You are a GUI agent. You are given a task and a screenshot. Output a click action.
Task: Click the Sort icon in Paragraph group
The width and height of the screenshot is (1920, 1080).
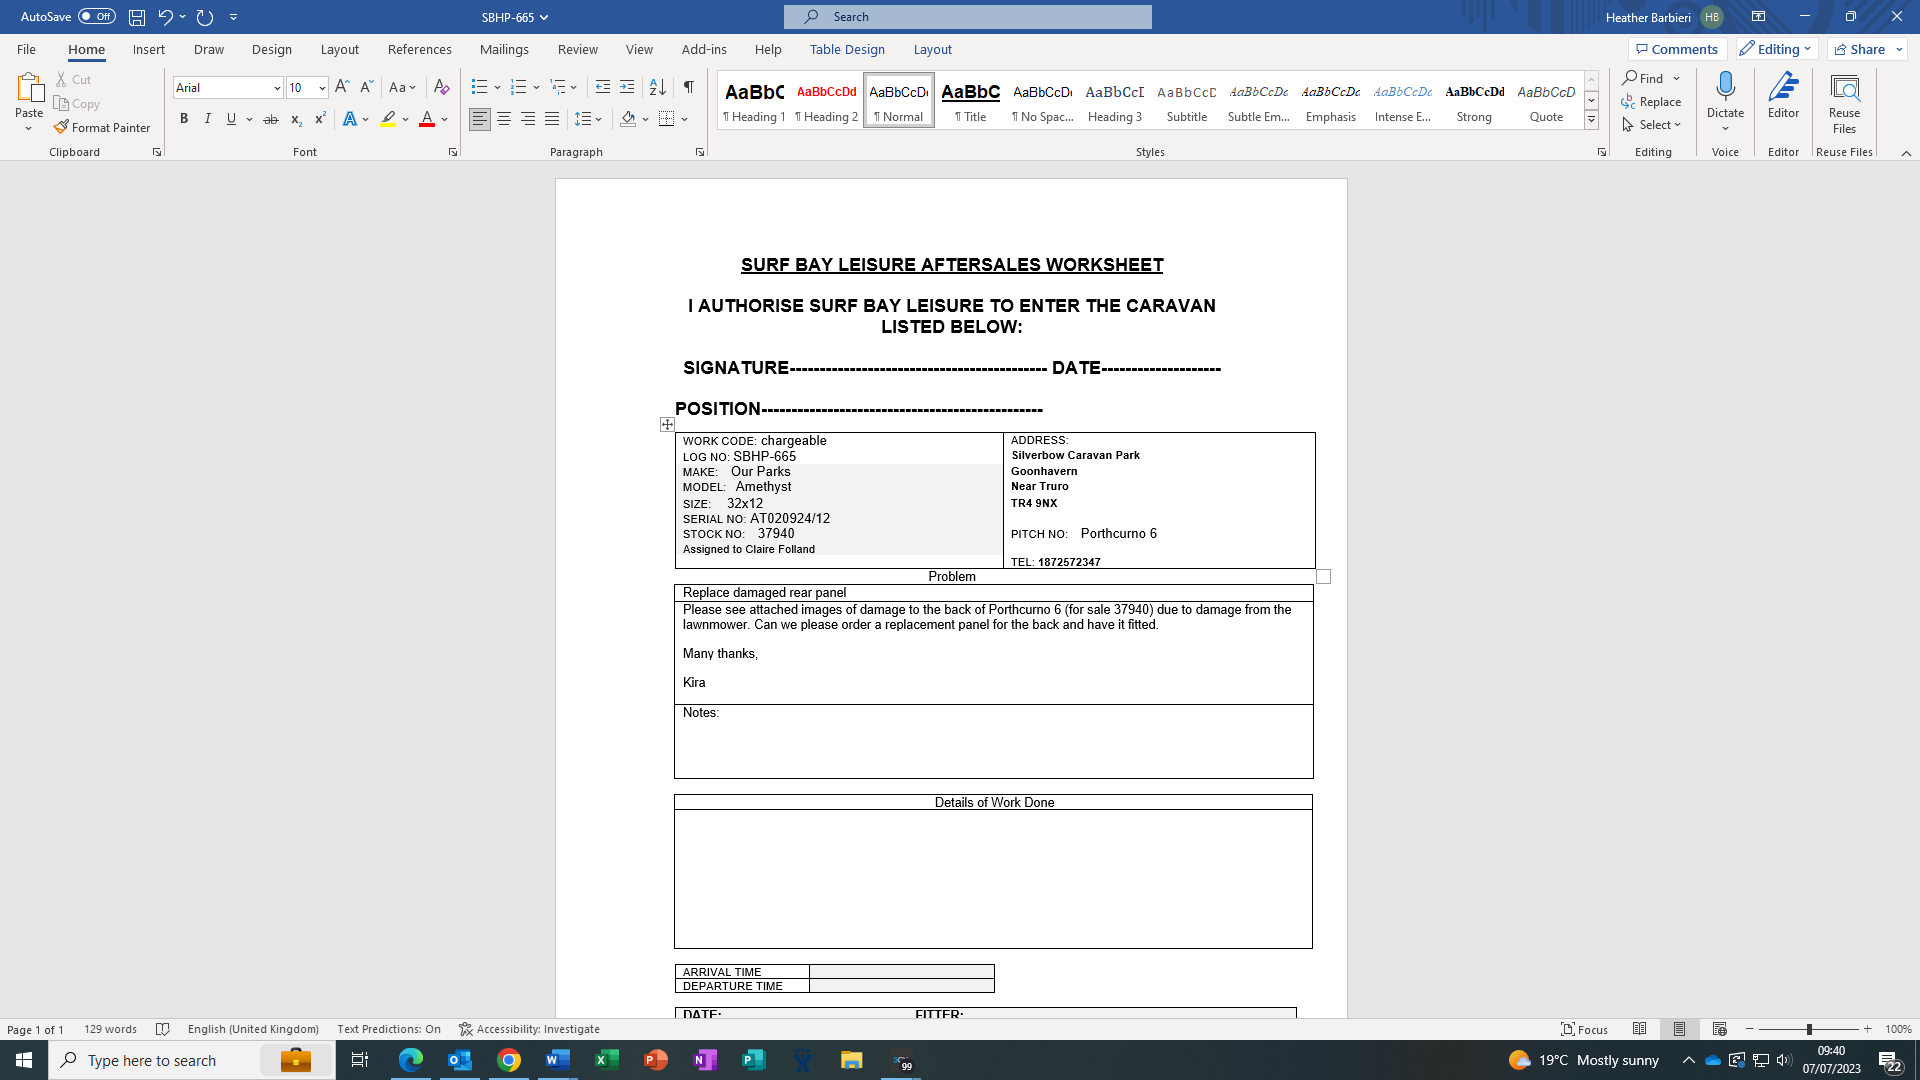click(657, 87)
